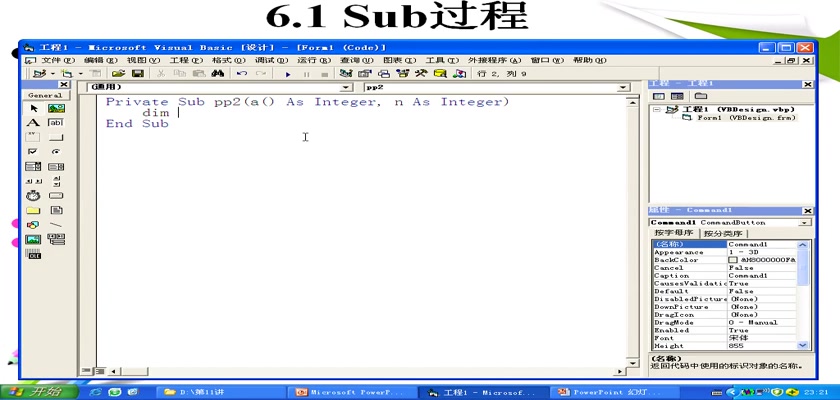Screen dimensions: 840x400
Task: Switch to Procedure View at code bottom
Action: (x=85, y=371)
